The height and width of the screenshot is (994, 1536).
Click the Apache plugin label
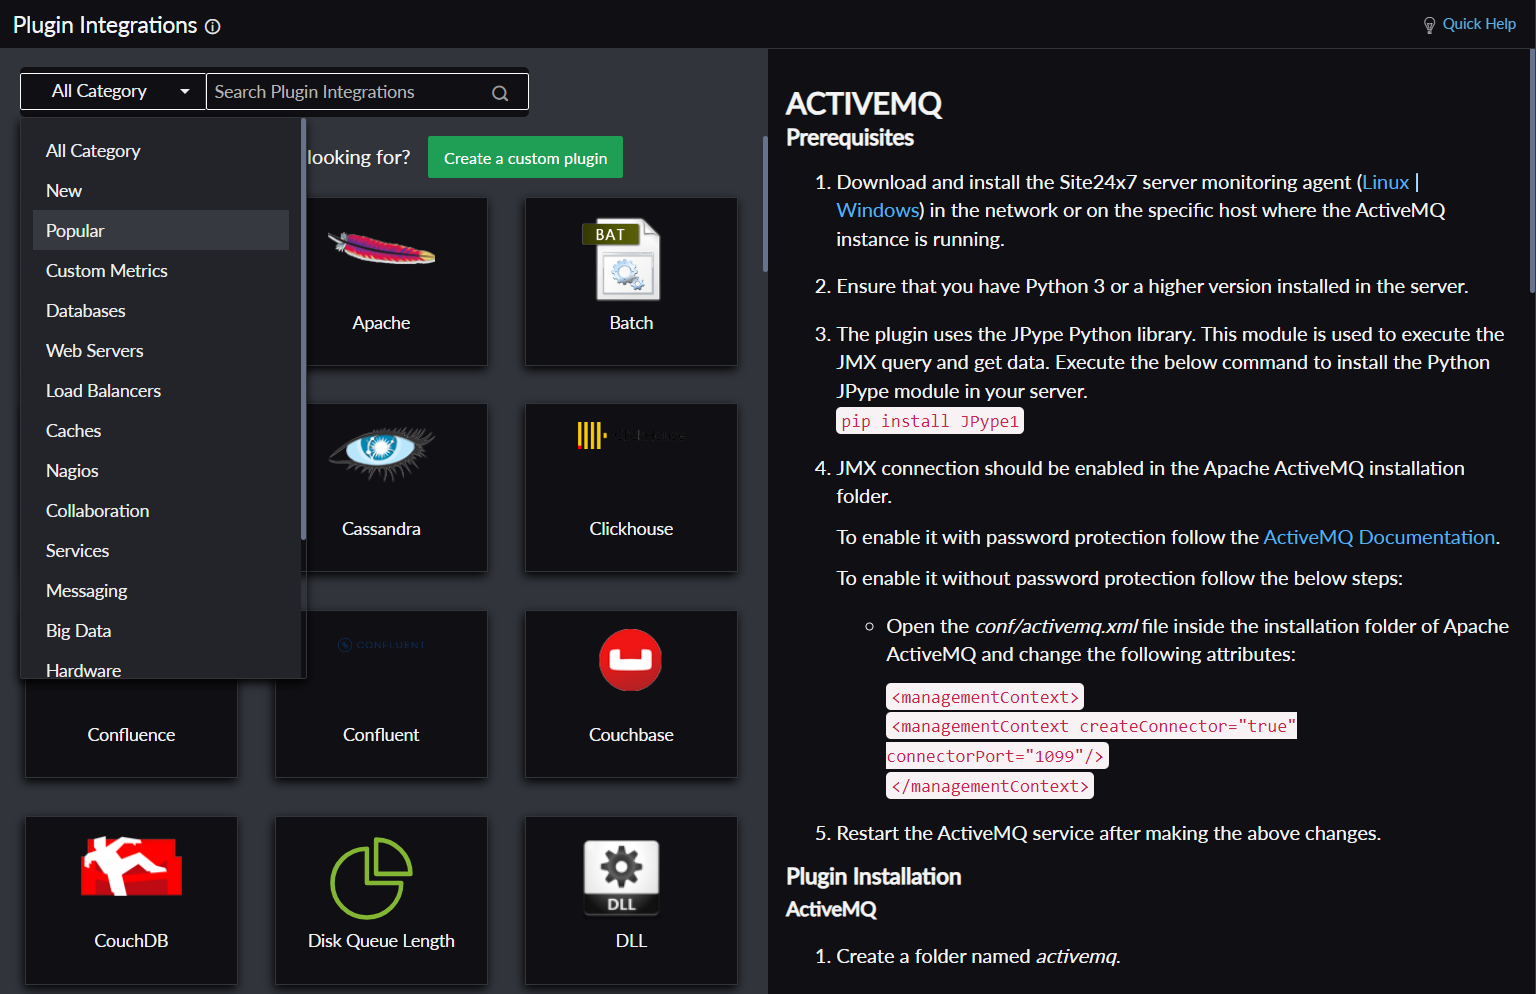(x=381, y=323)
